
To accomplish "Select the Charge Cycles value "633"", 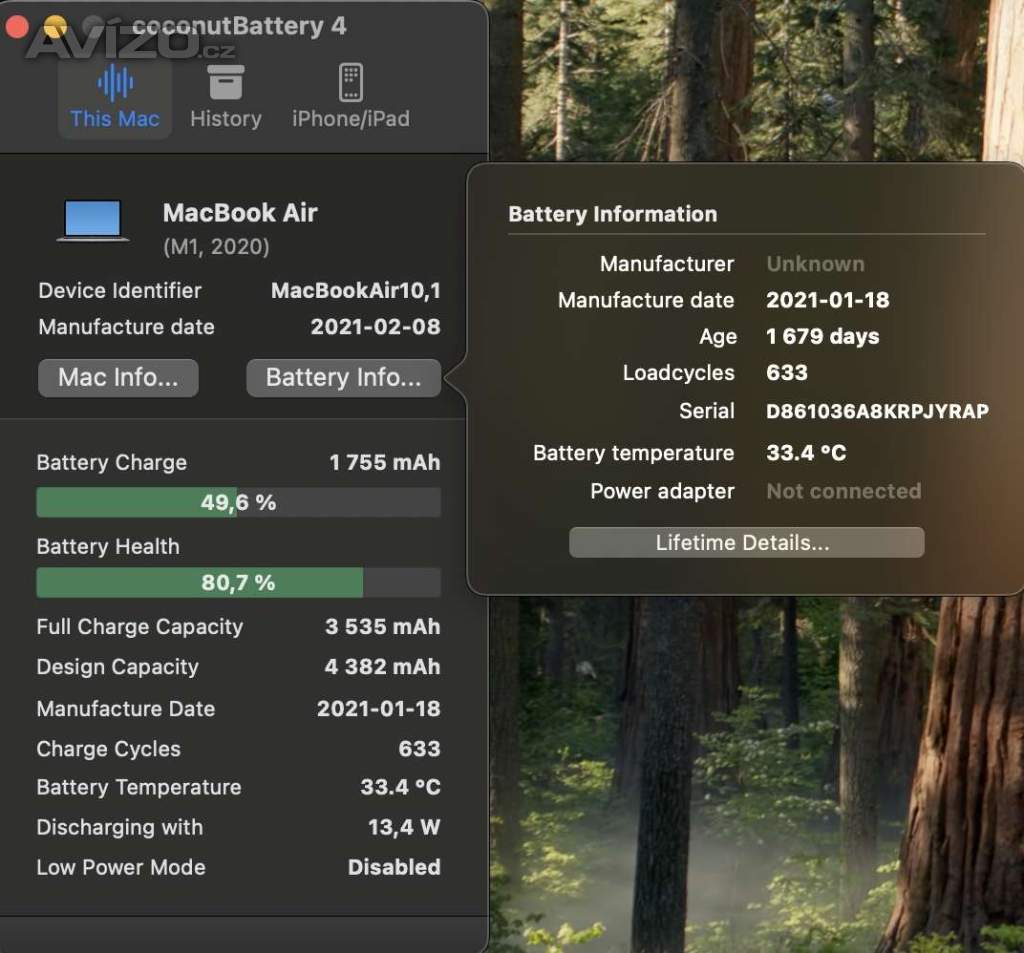I will pyautogui.click(x=419, y=749).
